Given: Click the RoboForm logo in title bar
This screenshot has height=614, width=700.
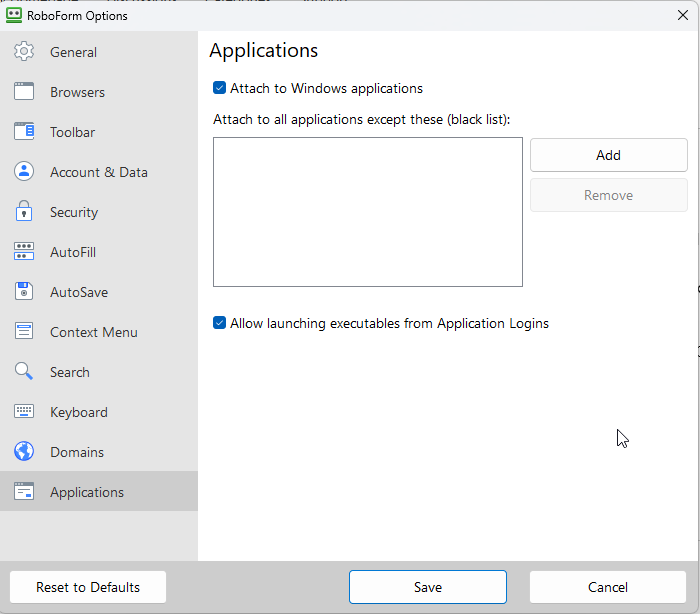Looking at the screenshot, I should [x=14, y=15].
